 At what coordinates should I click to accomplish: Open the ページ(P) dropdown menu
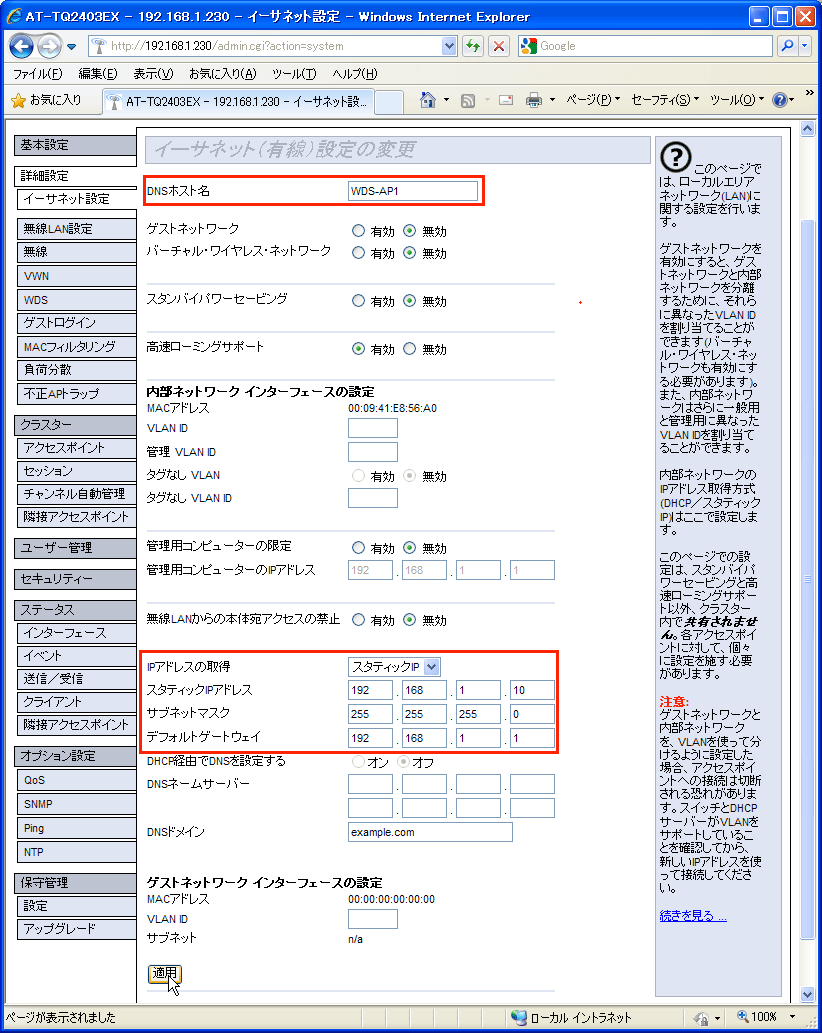pyautogui.click(x=593, y=100)
